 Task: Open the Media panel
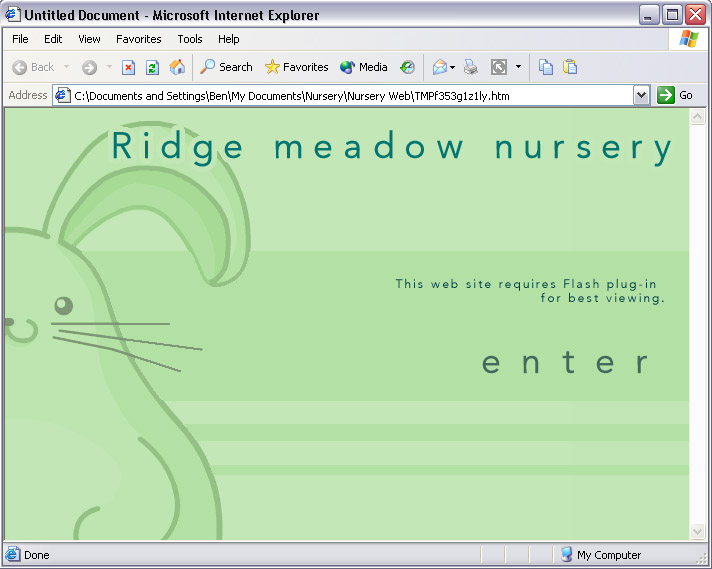364,67
